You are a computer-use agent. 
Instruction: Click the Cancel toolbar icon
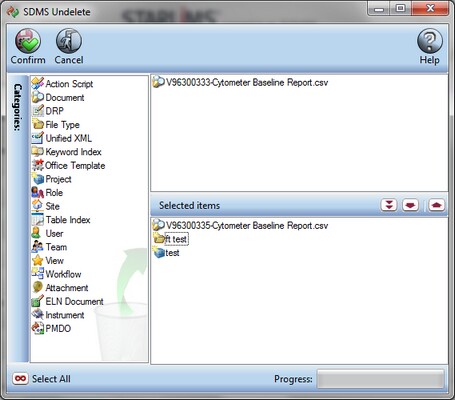pos(69,41)
